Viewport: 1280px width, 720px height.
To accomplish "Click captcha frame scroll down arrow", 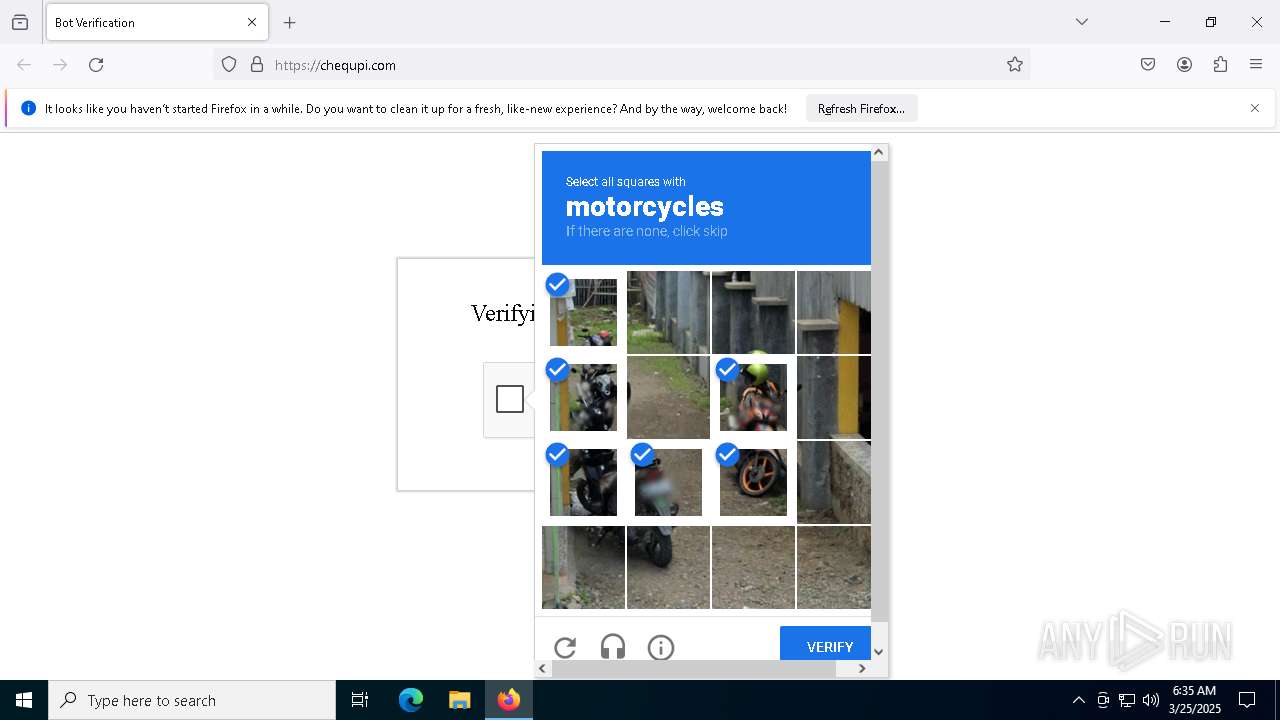I will 879,652.
